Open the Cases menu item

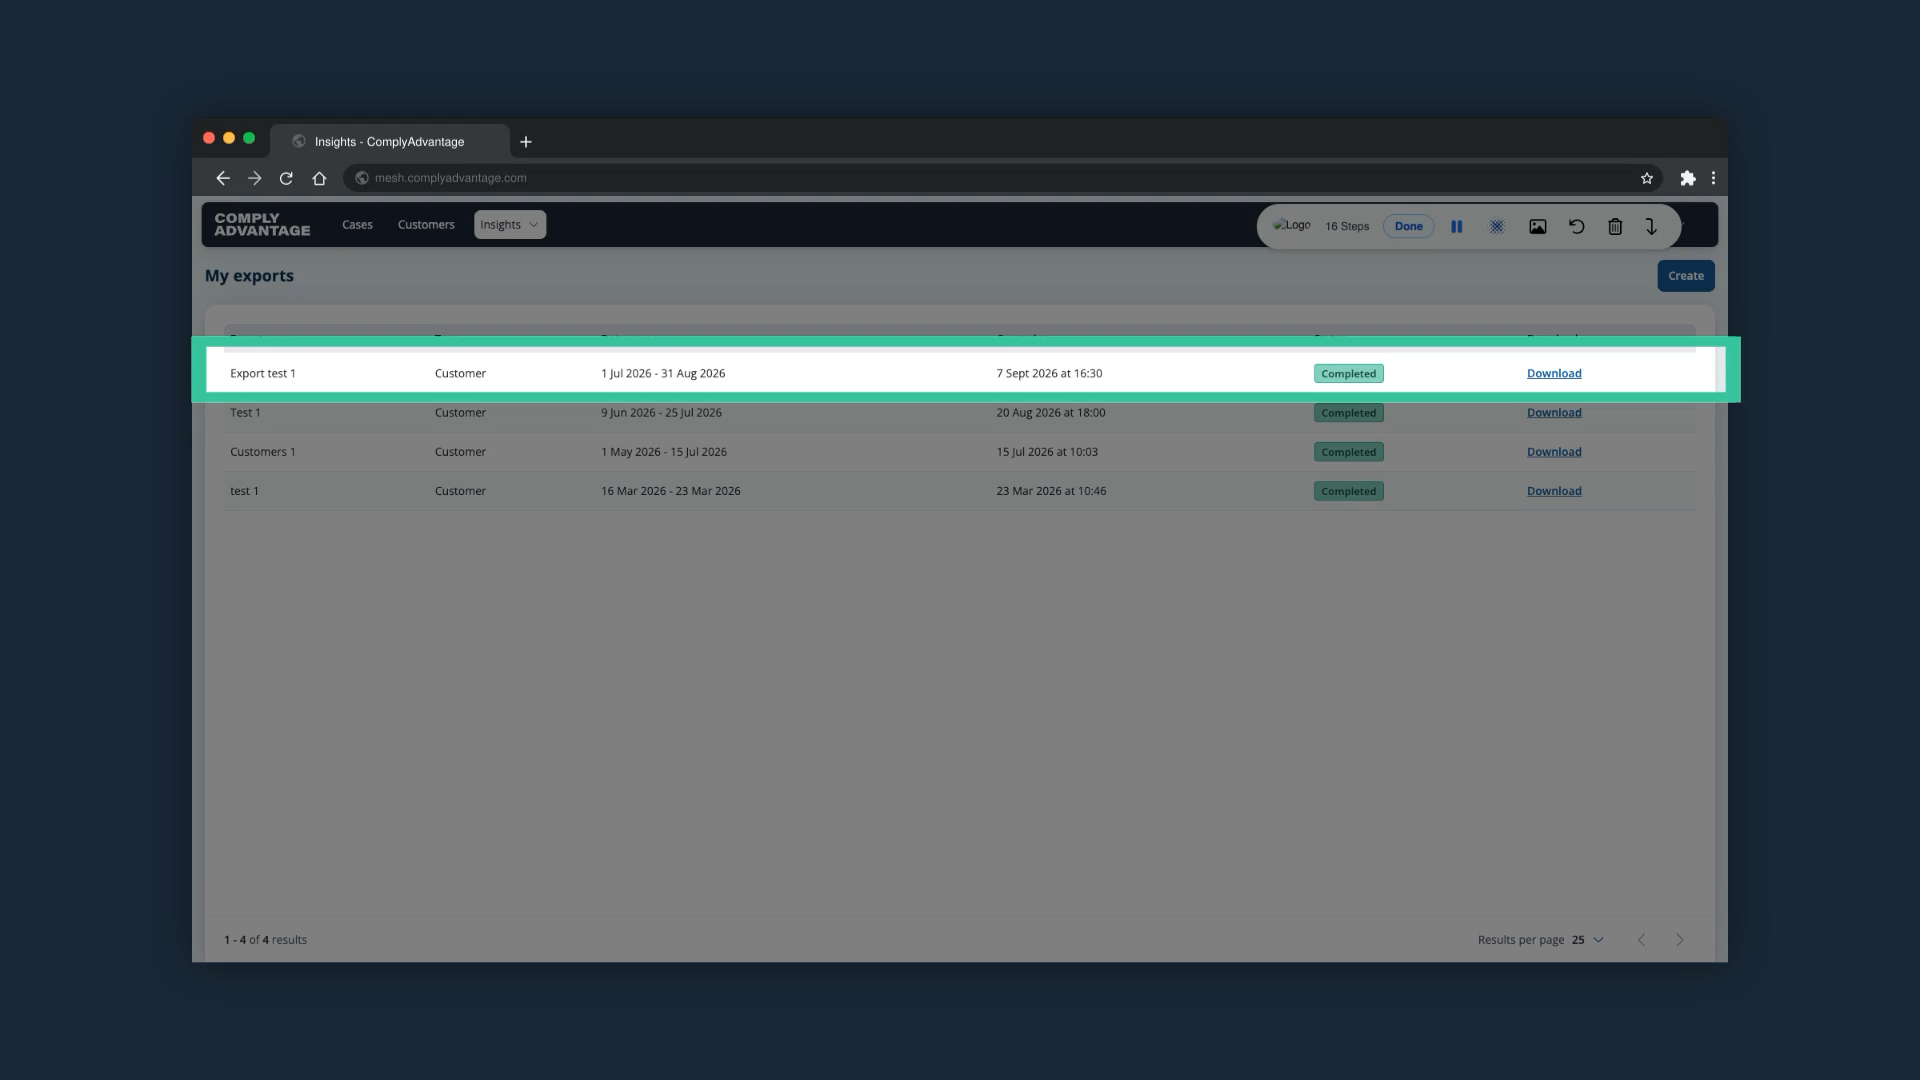357,225
